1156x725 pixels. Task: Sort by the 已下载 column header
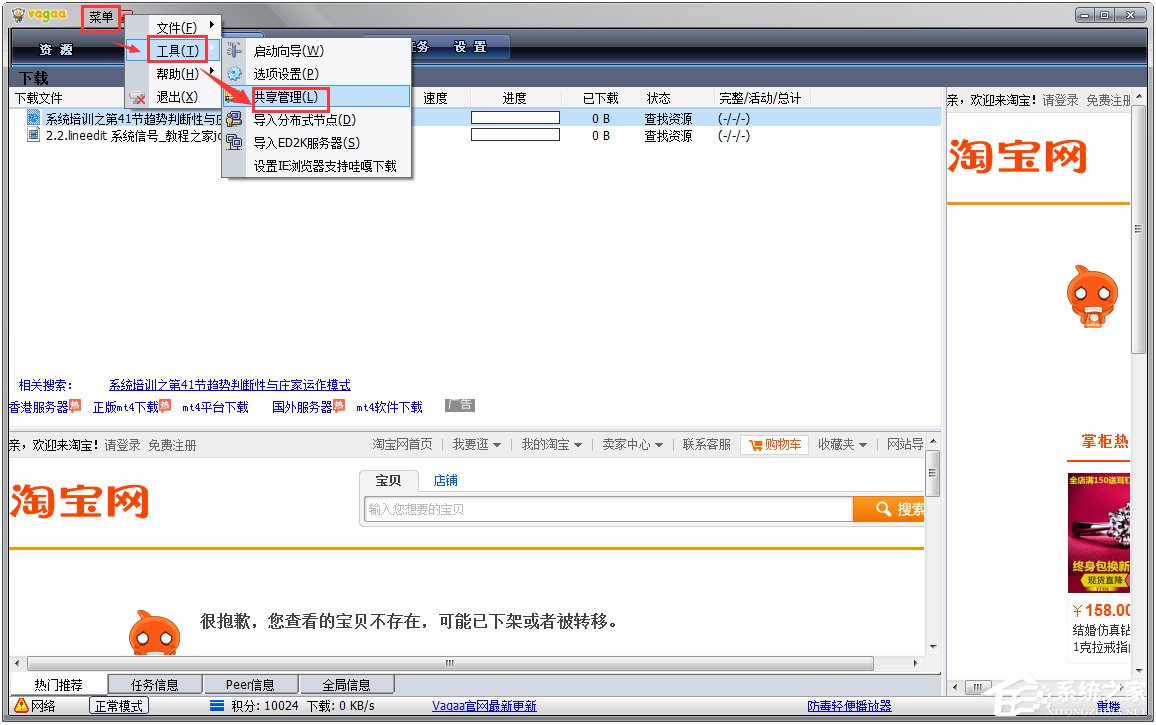600,98
